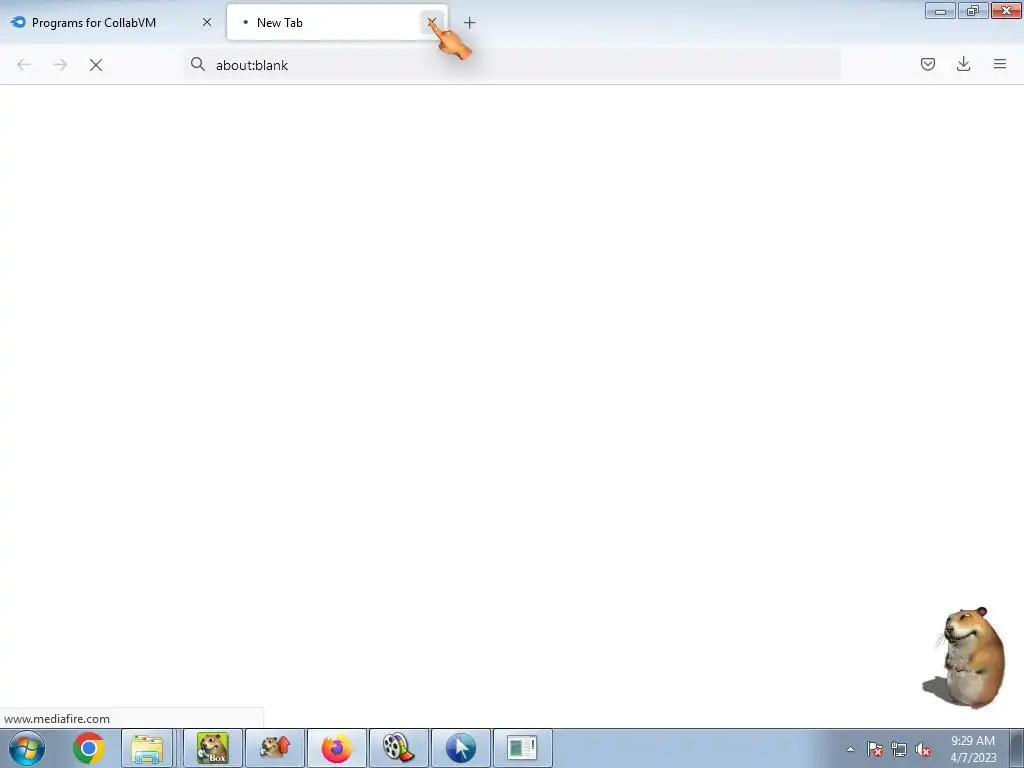This screenshot has width=1024, height=768.
Task: Click the muted volume speaker tray icon
Action: click(923, 749)
